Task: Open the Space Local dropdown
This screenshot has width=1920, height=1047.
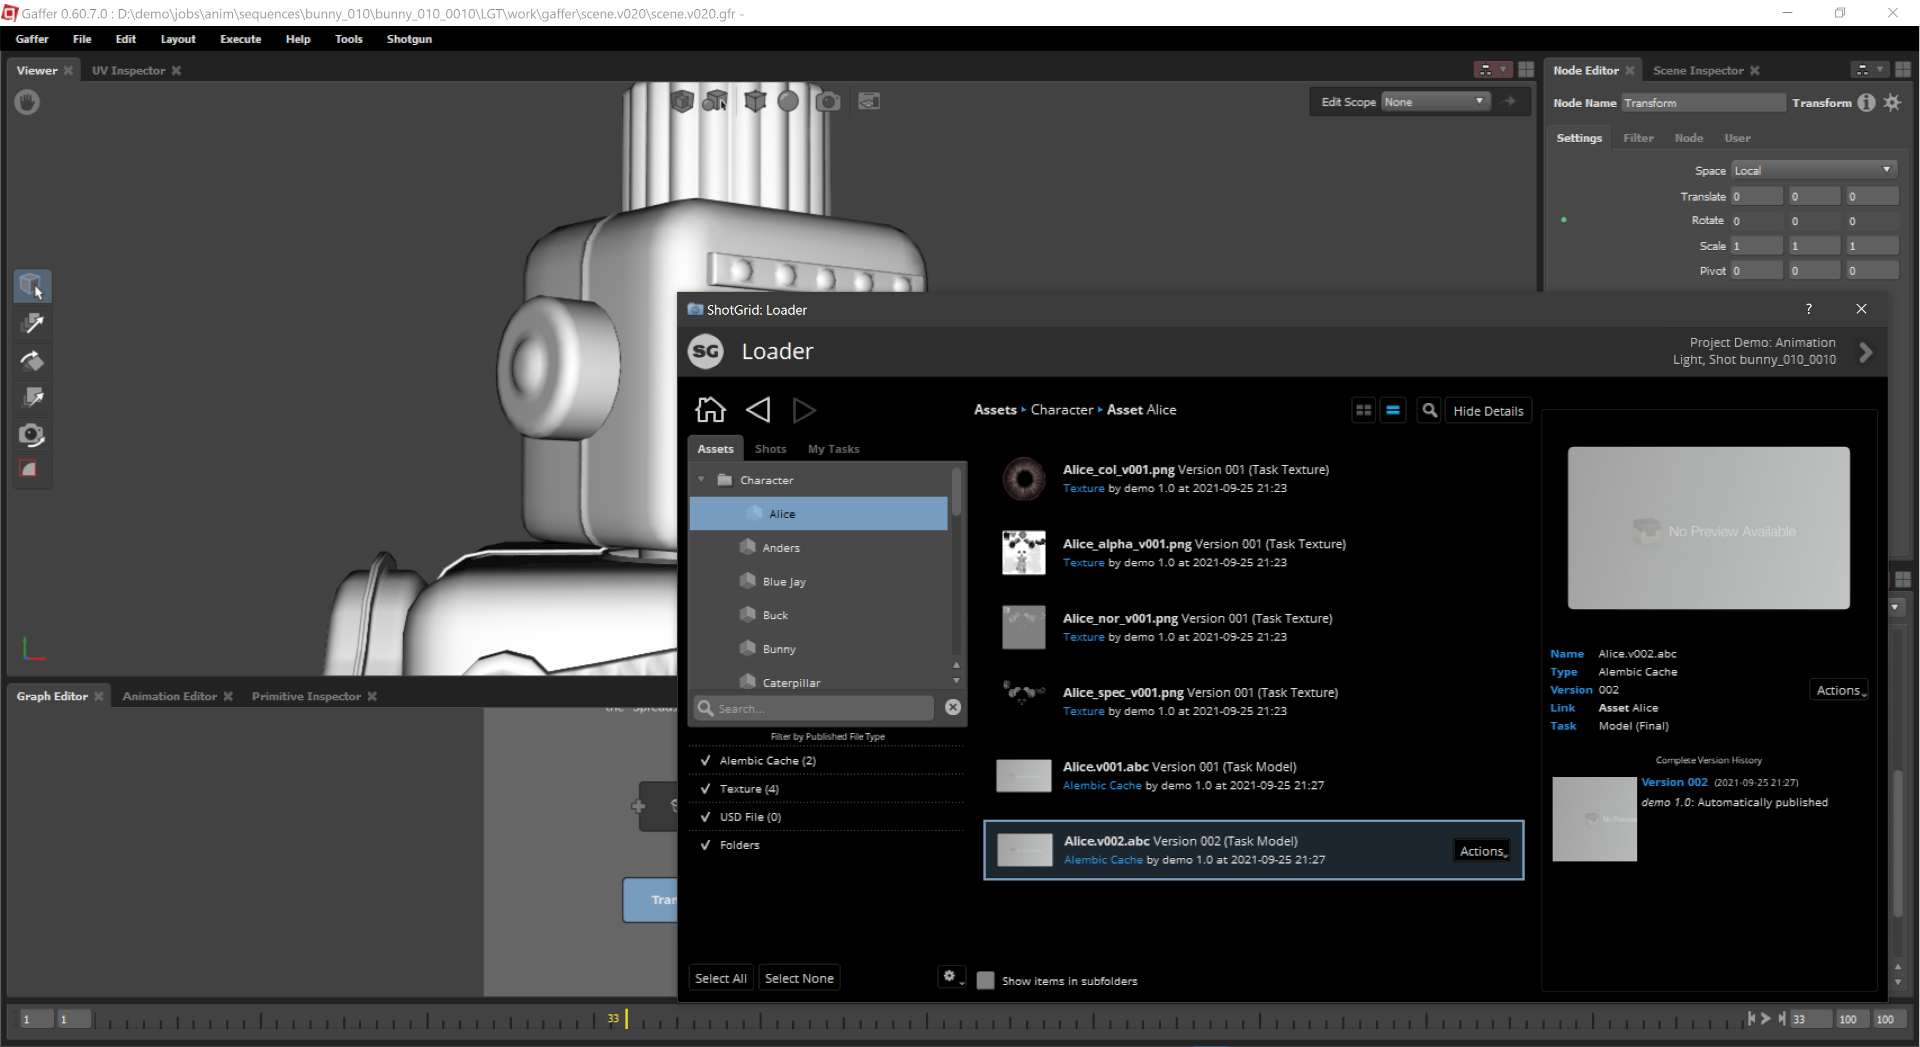Action: click(1814, 170)
